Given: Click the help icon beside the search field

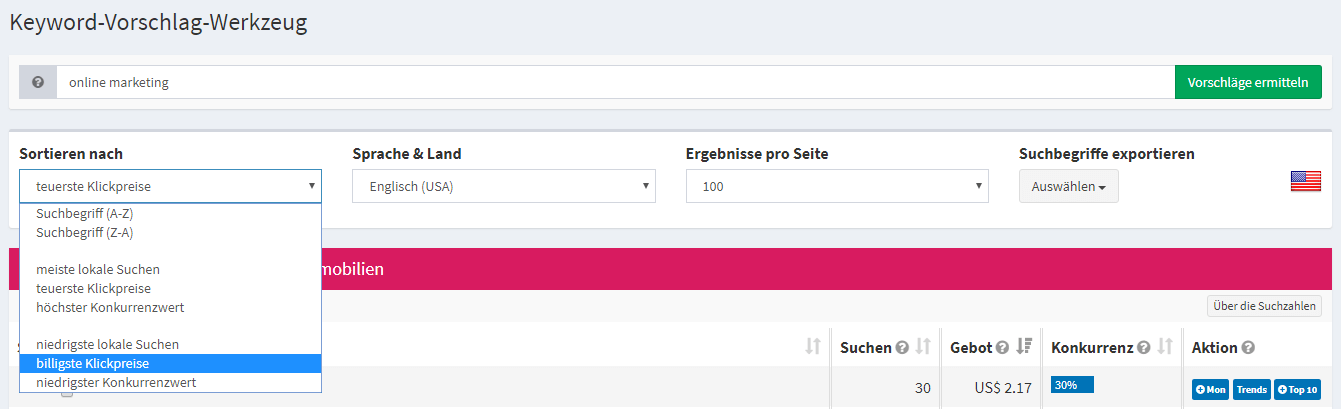Looking at the screenshot, I should coord(38,82).
